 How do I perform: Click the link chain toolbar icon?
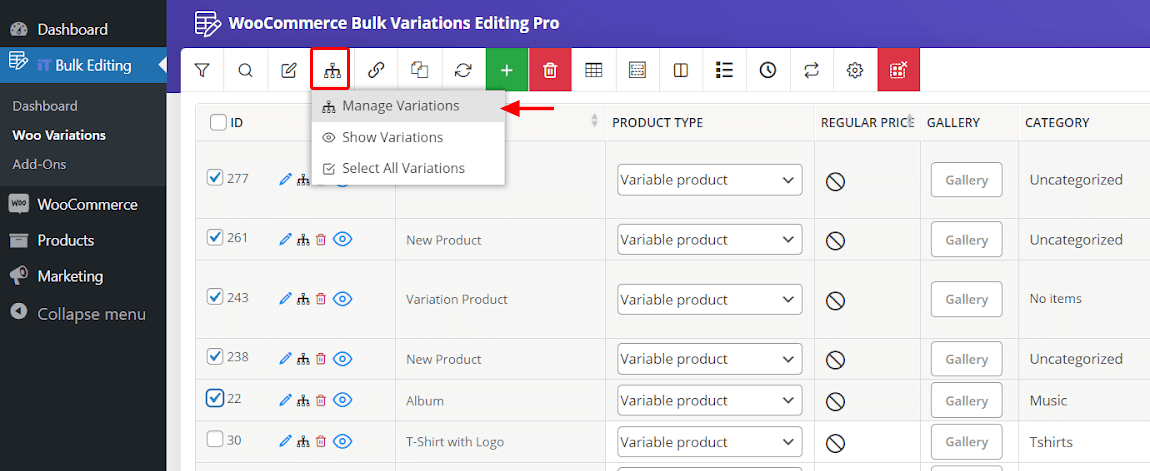coord(376,70)
